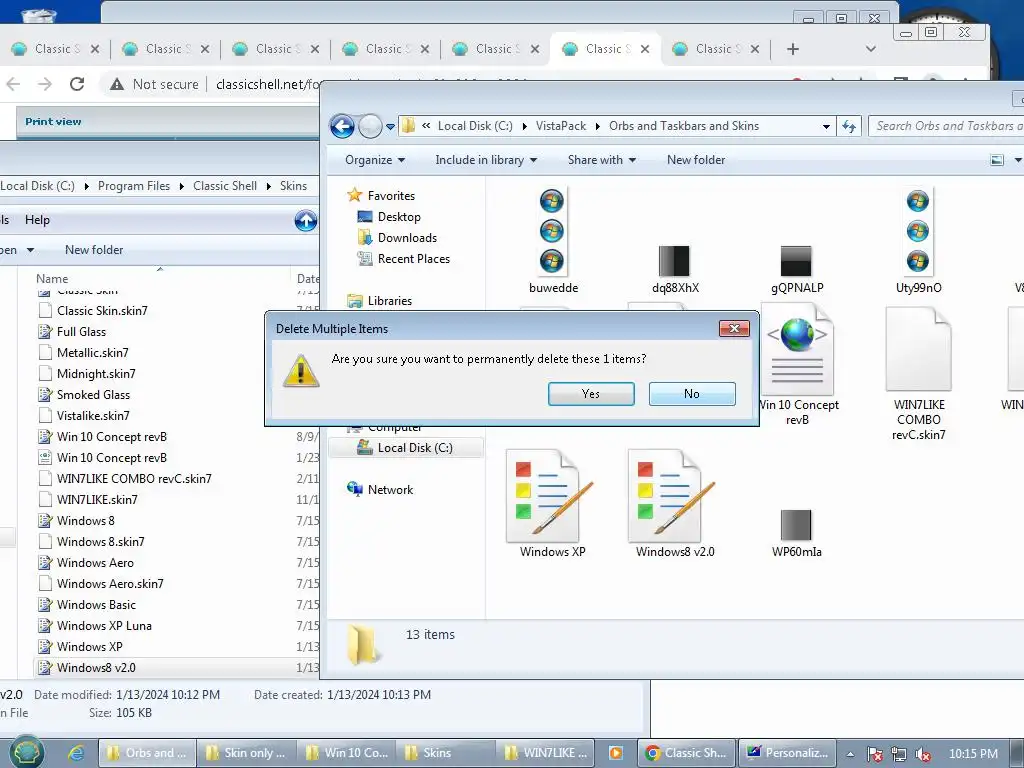Select the Uty99nO orb file
The height and width of the screenshot is (768, 1024).
click(x=918, y=240)
